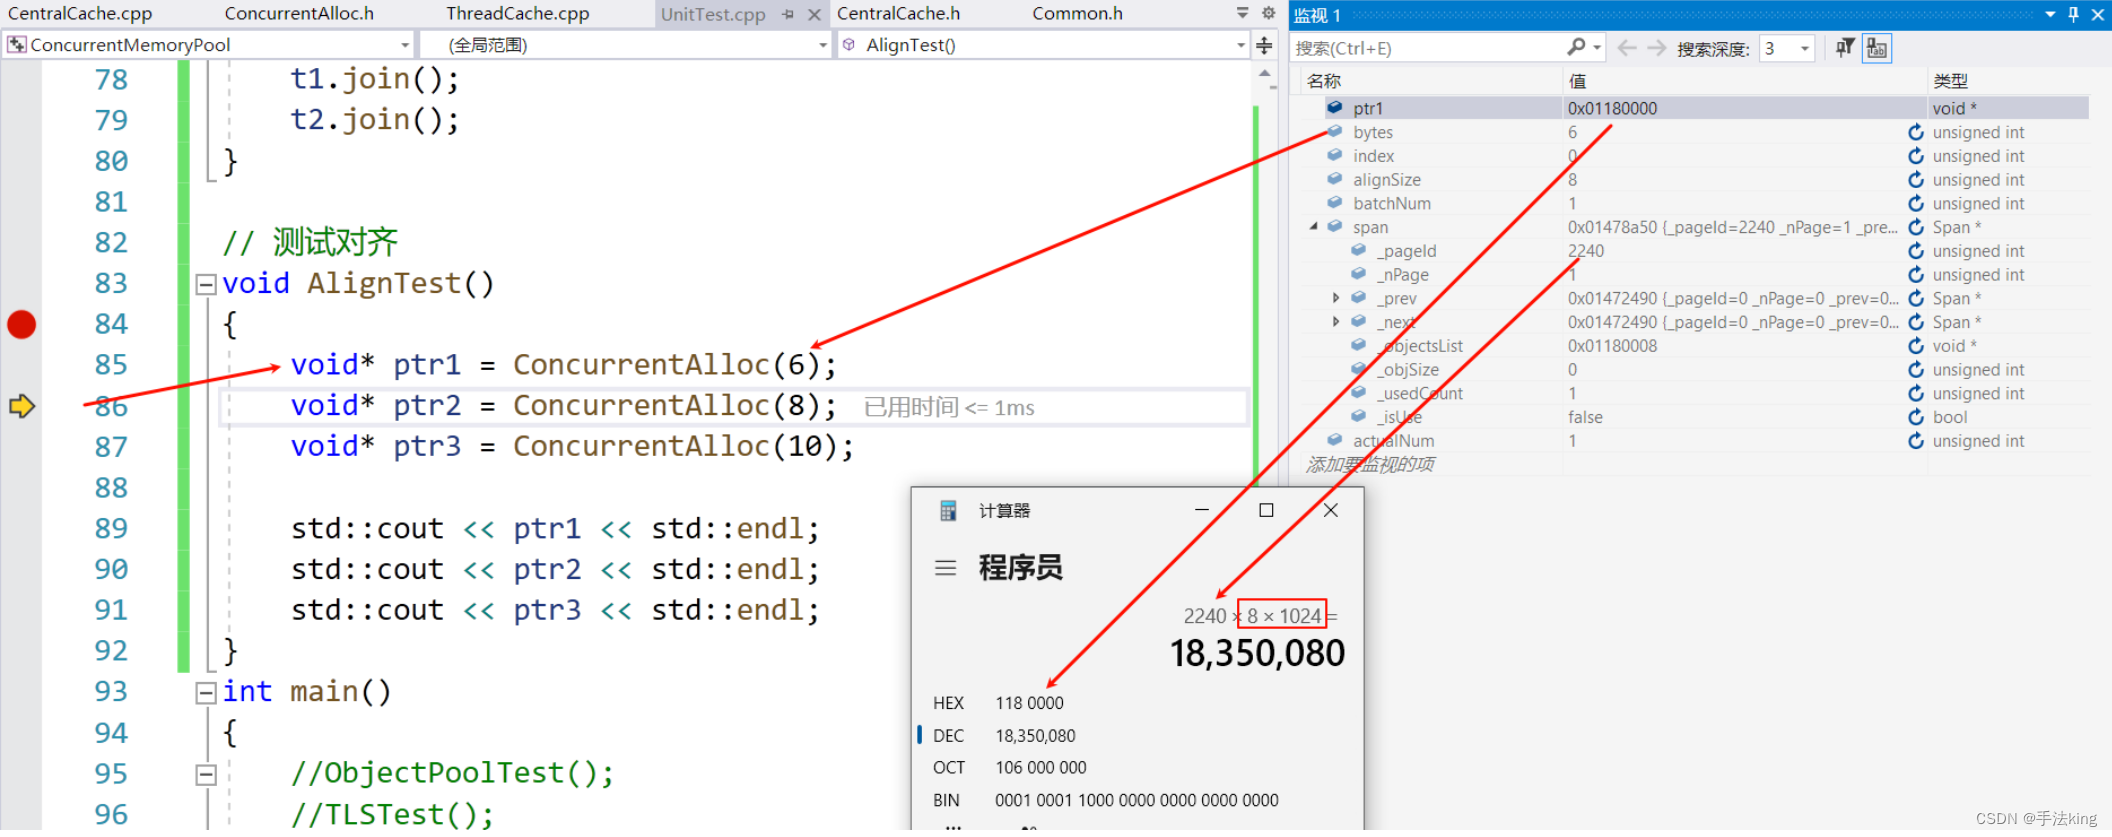The height and width of the screenshot is (837, 2112).
Task: Open the Watch 1 window options arrow
Action: (x=2050, y=14)
